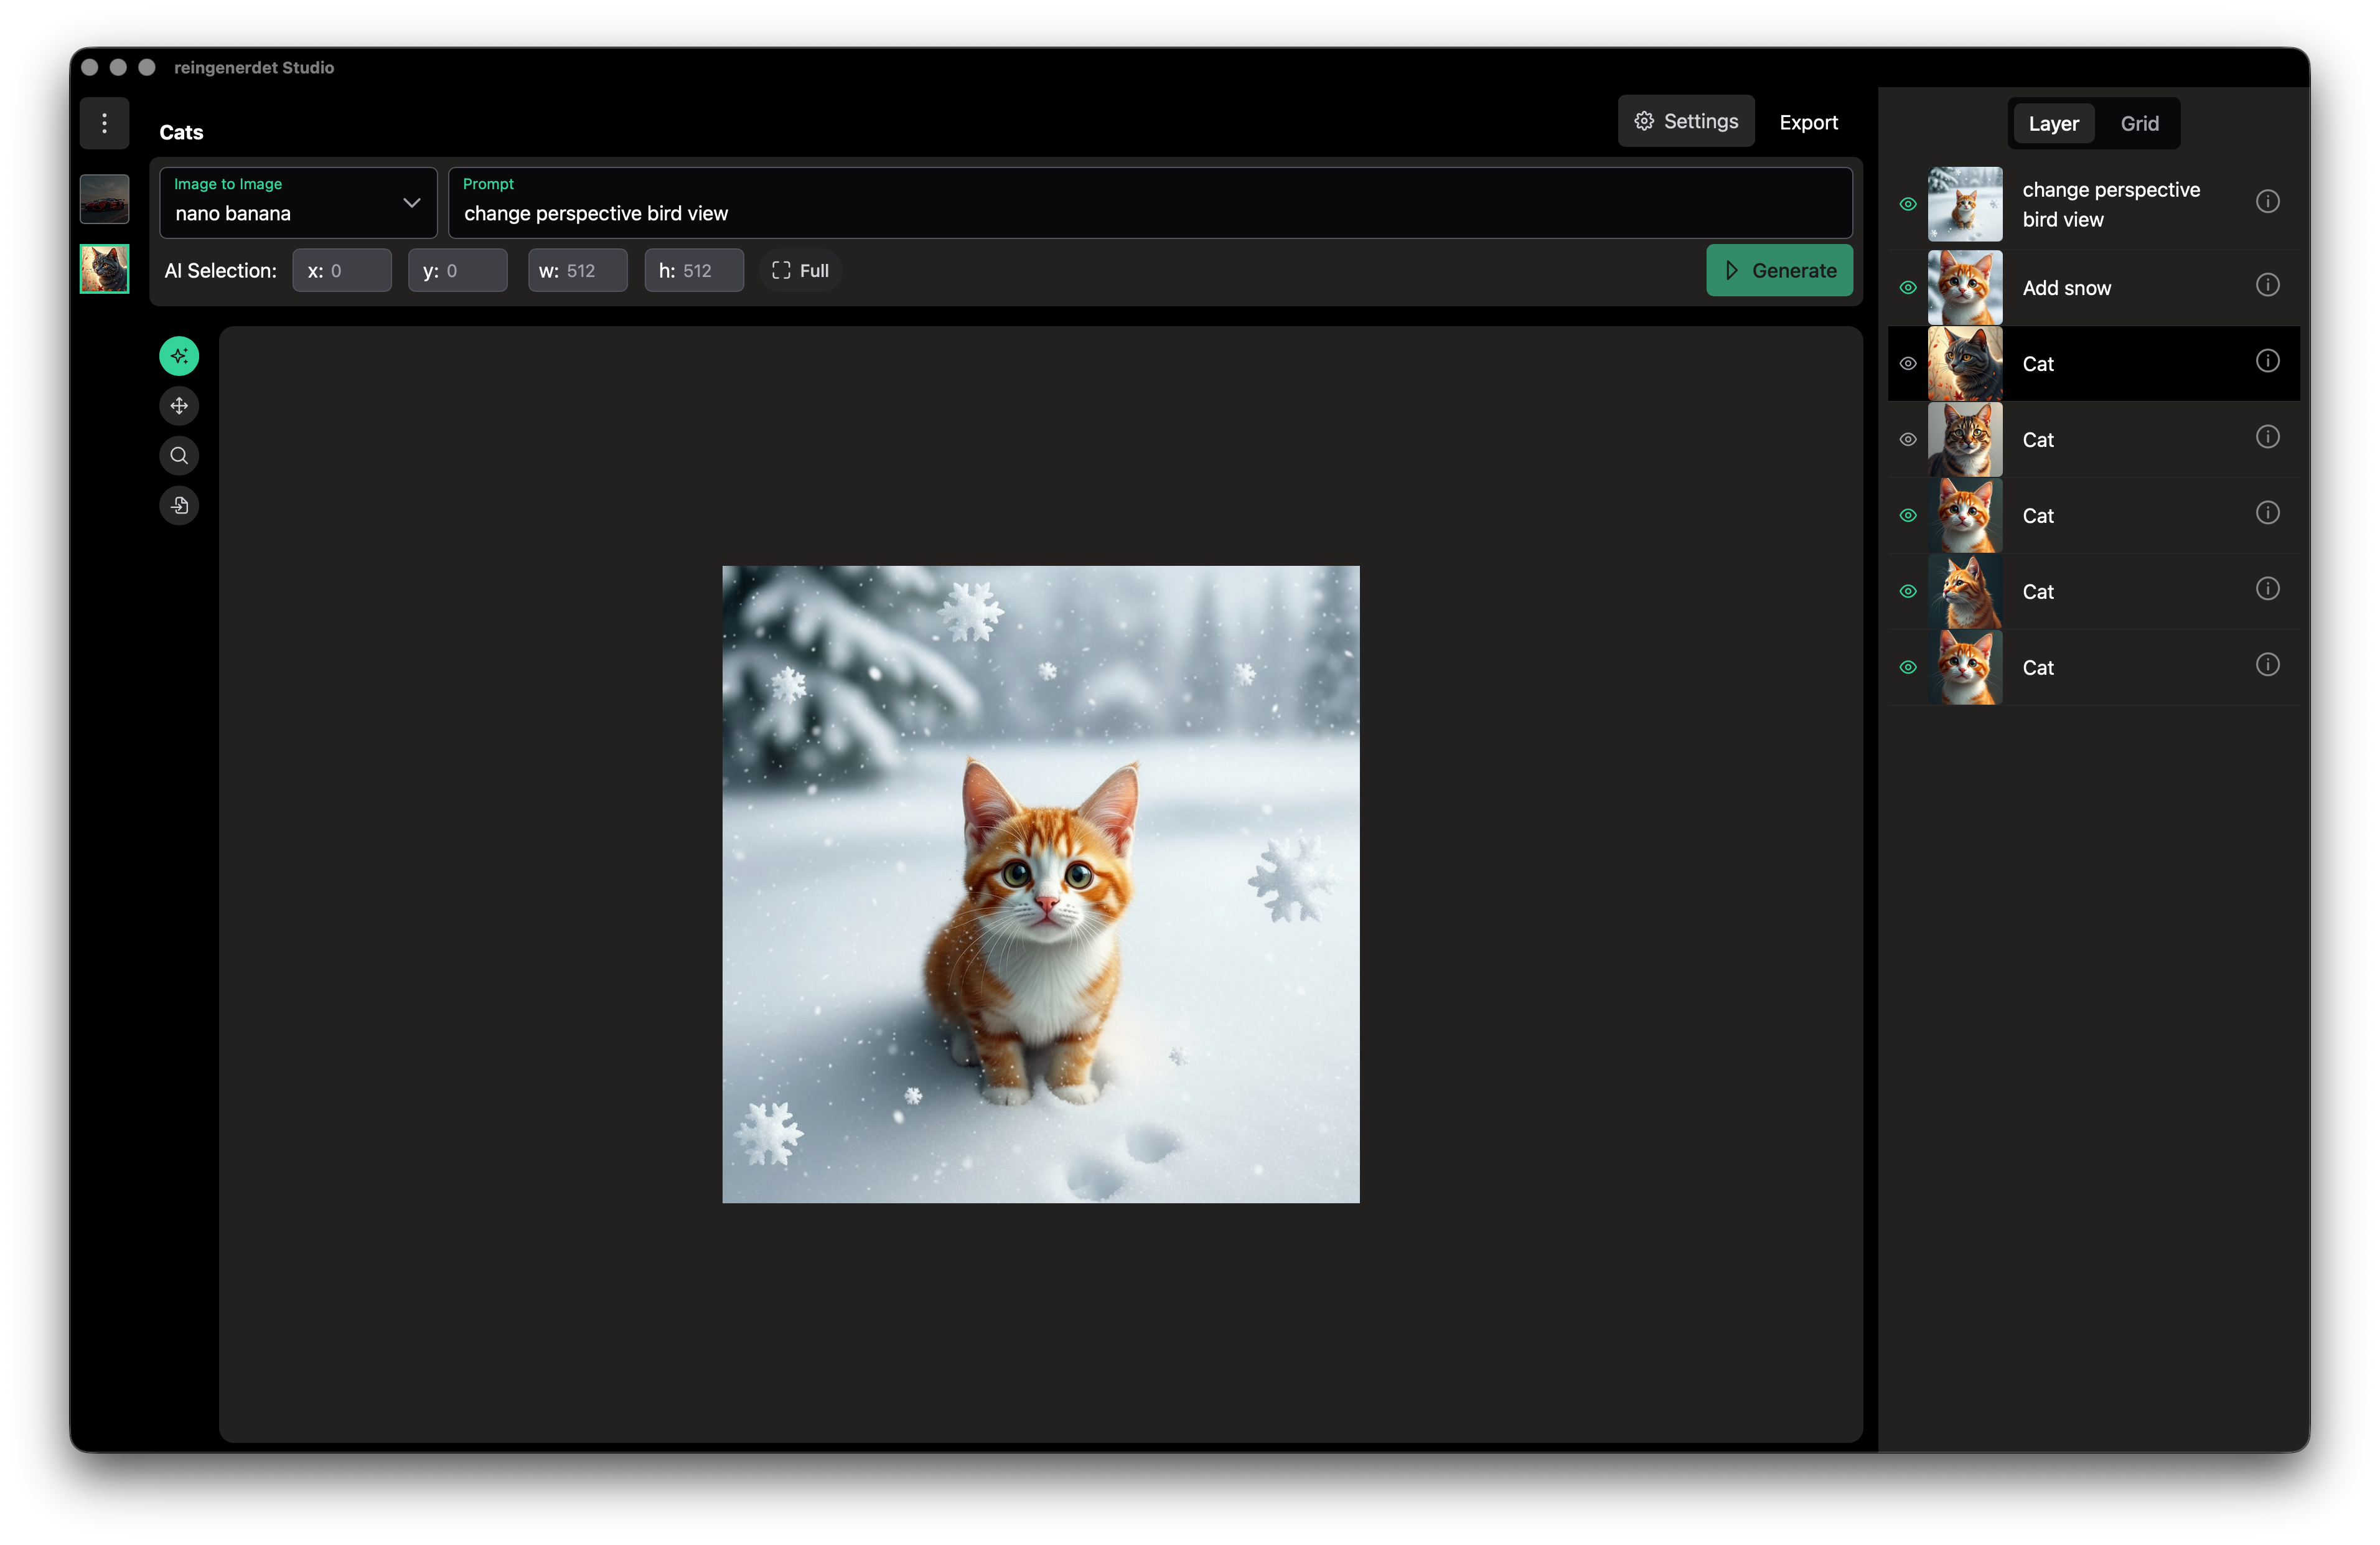Open the dark car project thumbnail

(x=104, y=199)
